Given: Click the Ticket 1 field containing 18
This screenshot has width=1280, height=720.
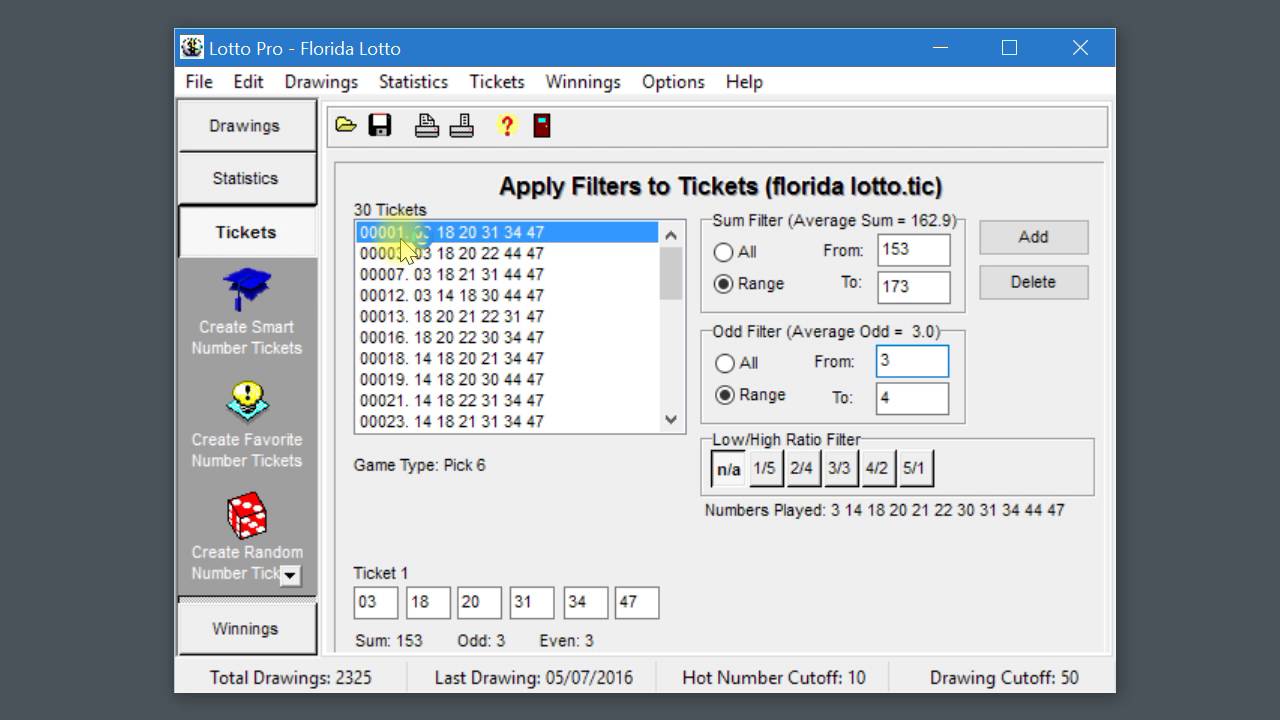Looking at the screenshot, I should click(428, 602).
